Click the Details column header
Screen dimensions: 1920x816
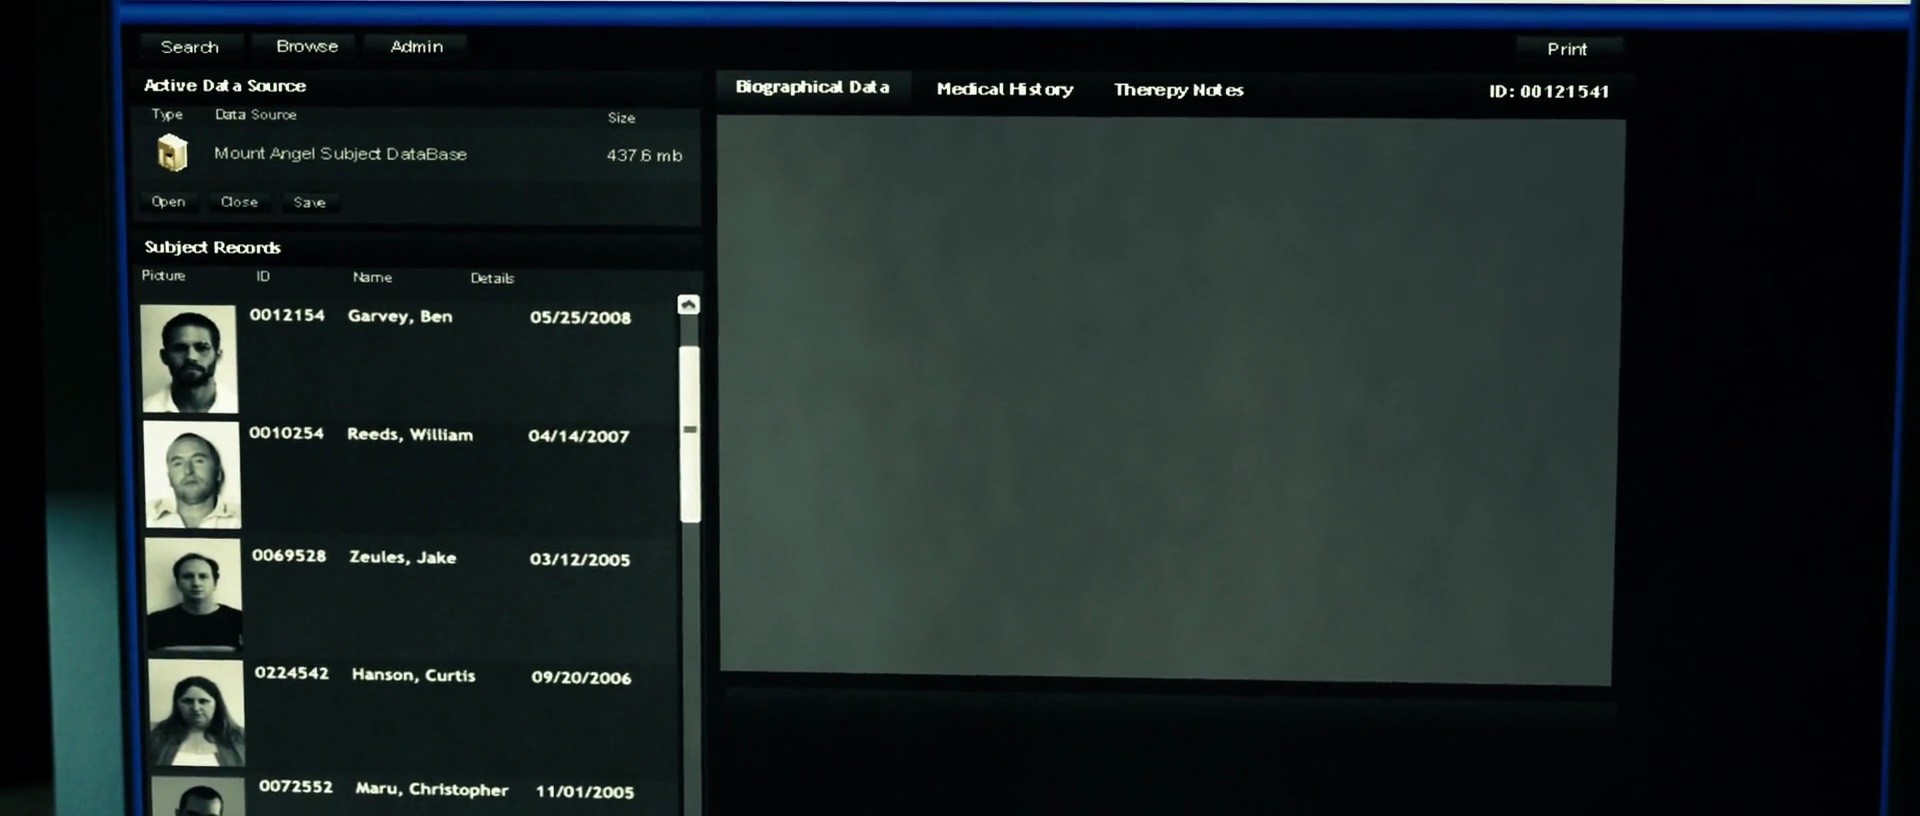click(x=492, y=278)
